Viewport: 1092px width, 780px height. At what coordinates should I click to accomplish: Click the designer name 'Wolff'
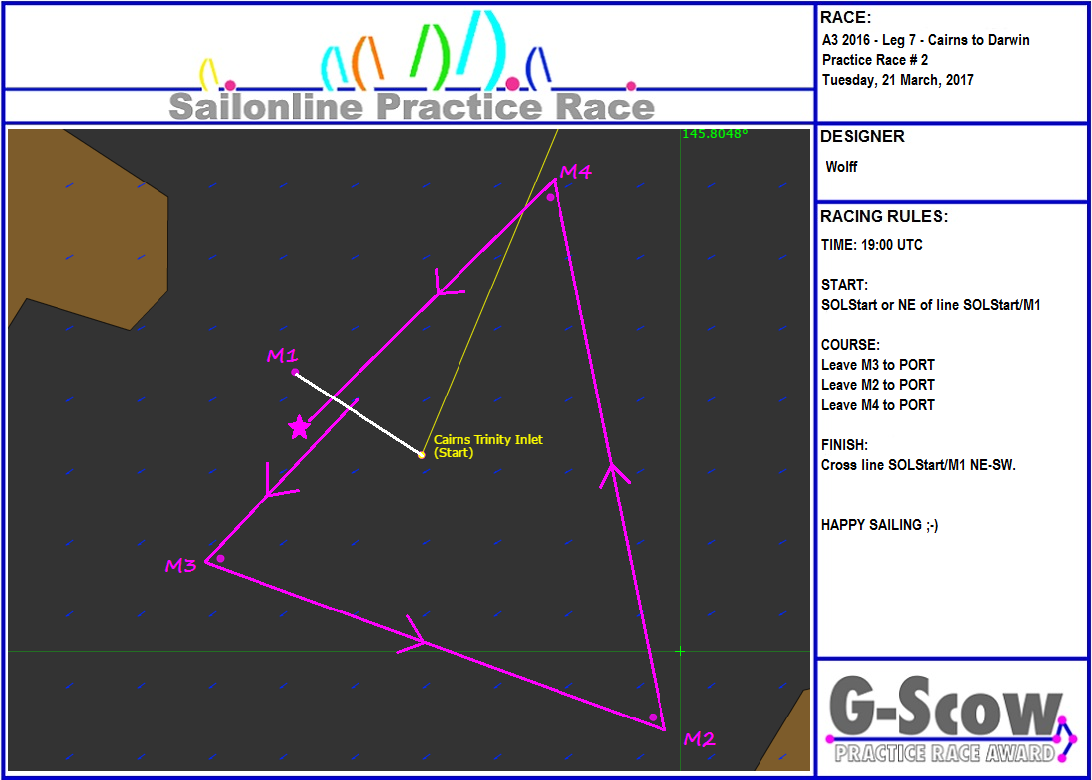[x=841, y=167]
